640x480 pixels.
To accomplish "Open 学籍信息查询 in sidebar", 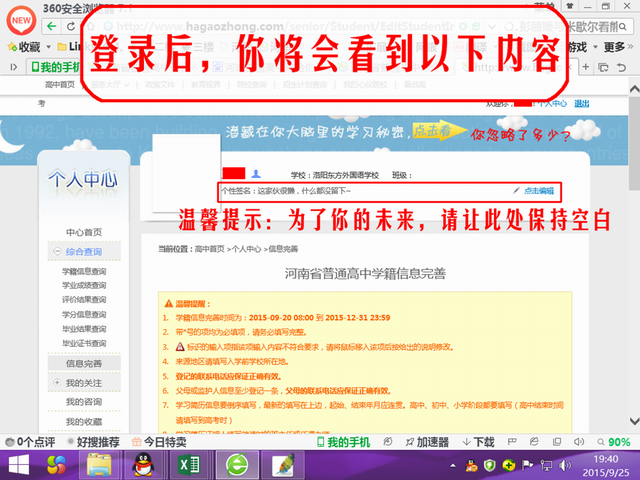I will point(84,271).
